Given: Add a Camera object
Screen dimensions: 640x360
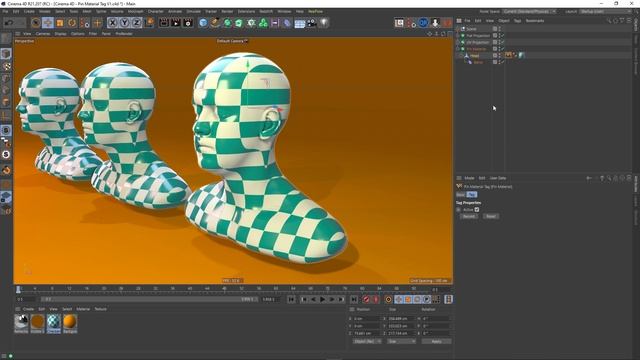Looking at the screenshot, I should pyautogui.click(x=312, y=23).
